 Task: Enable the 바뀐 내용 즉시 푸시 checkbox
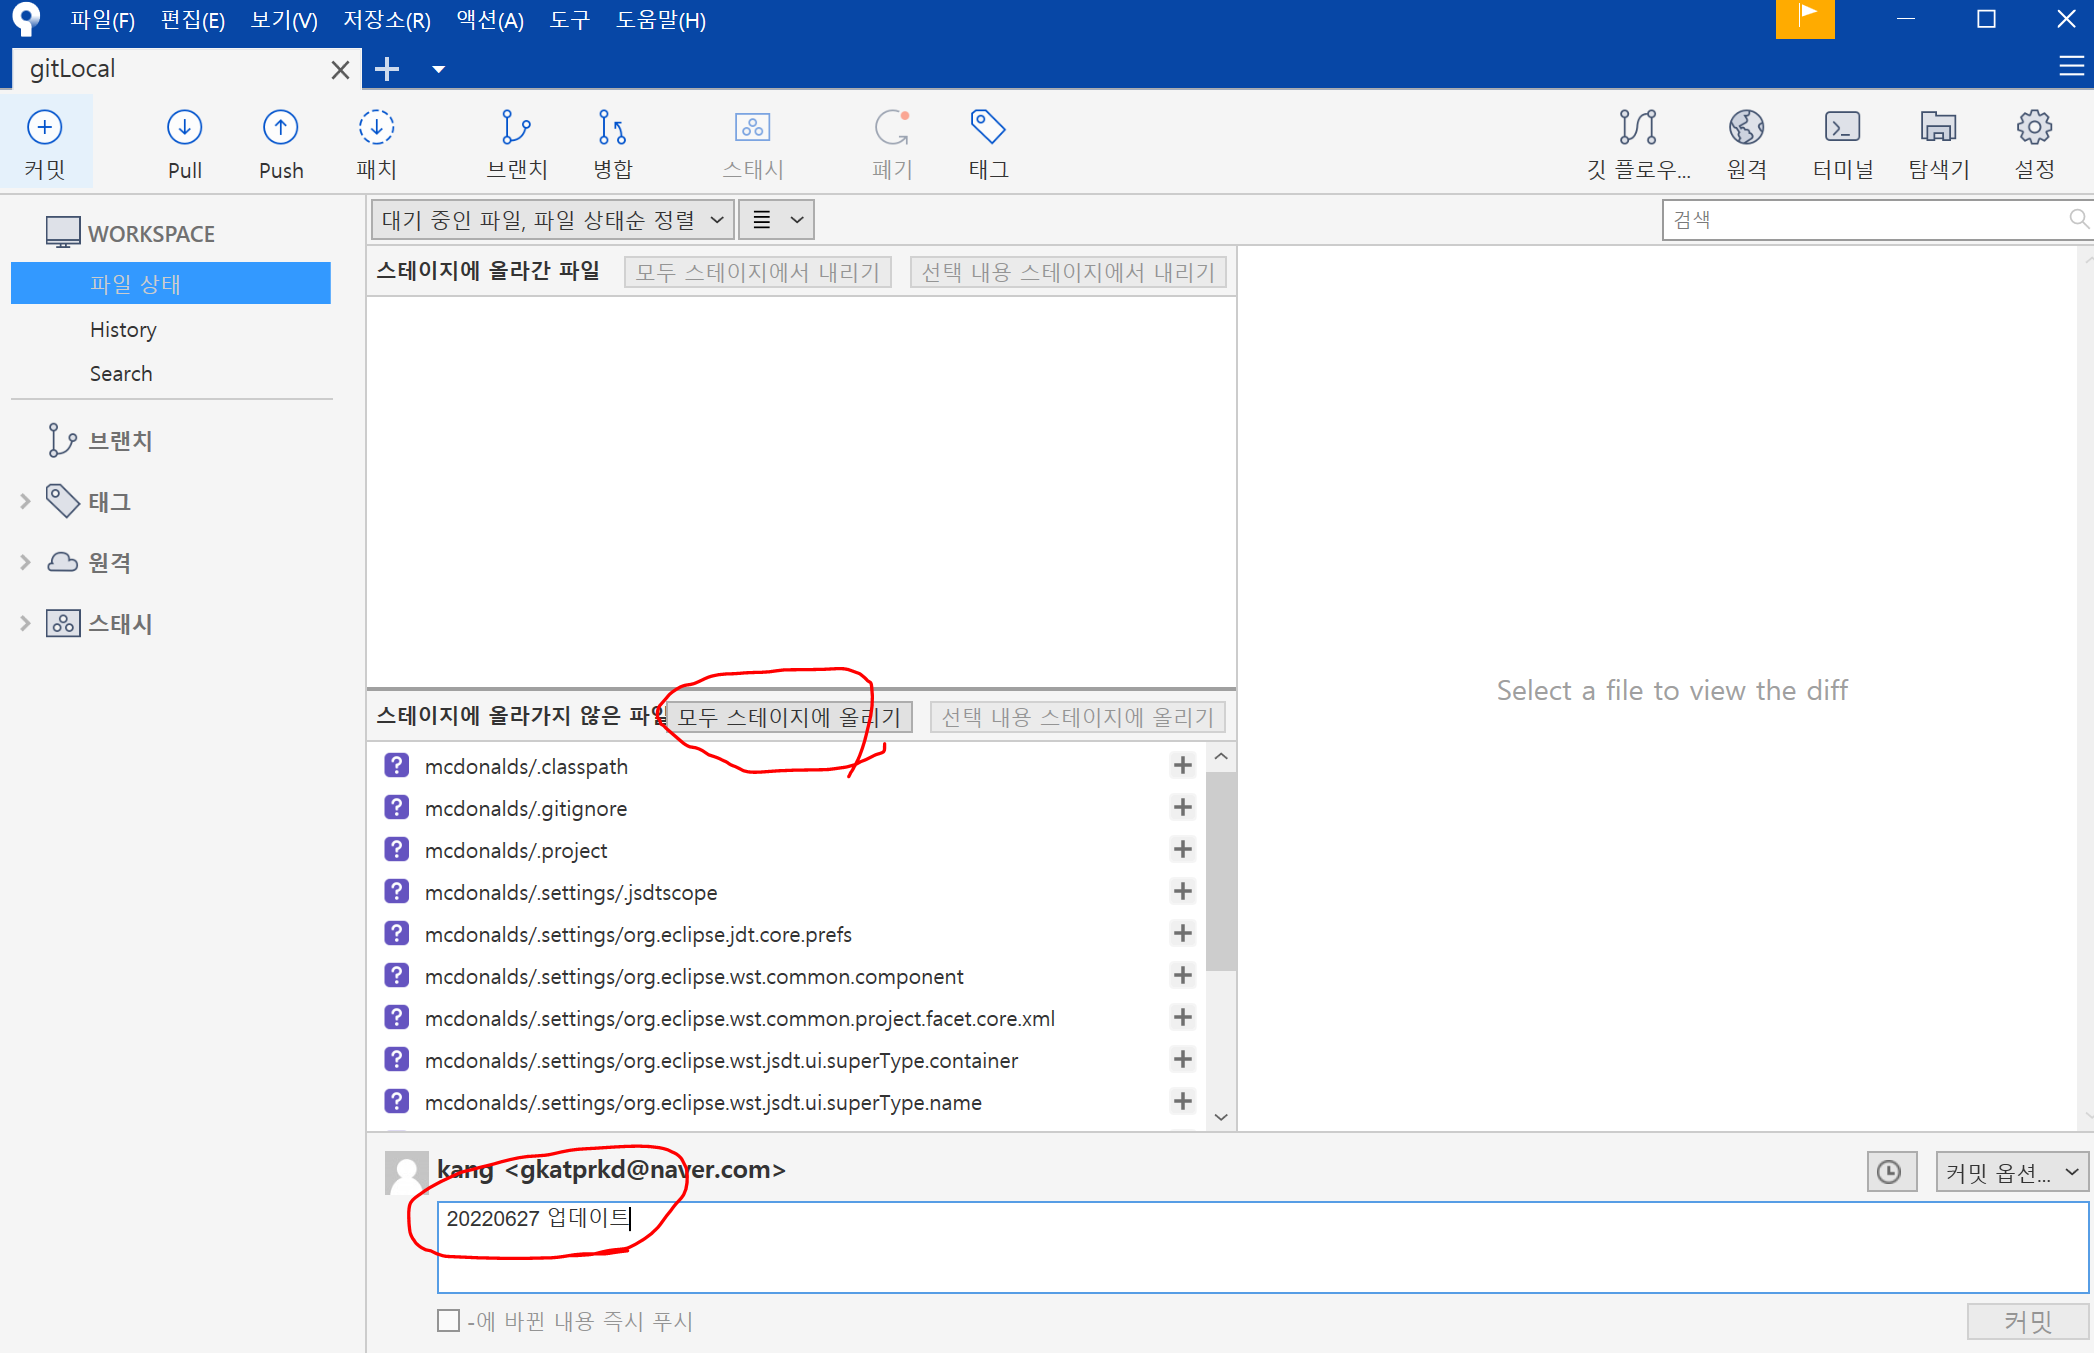coord(448,1321)
